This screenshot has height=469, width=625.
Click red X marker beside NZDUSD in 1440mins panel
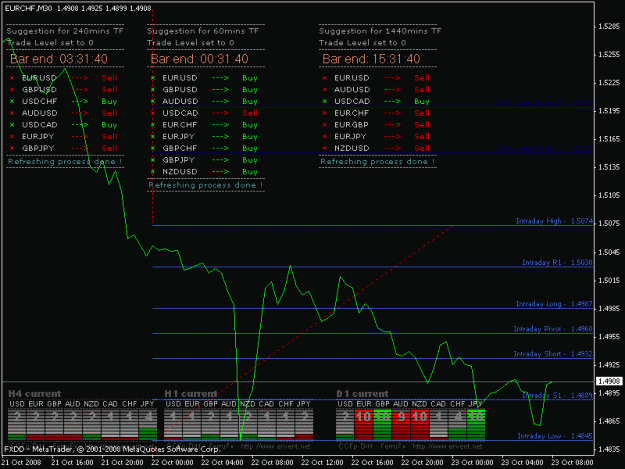click(x=325, y=148)
